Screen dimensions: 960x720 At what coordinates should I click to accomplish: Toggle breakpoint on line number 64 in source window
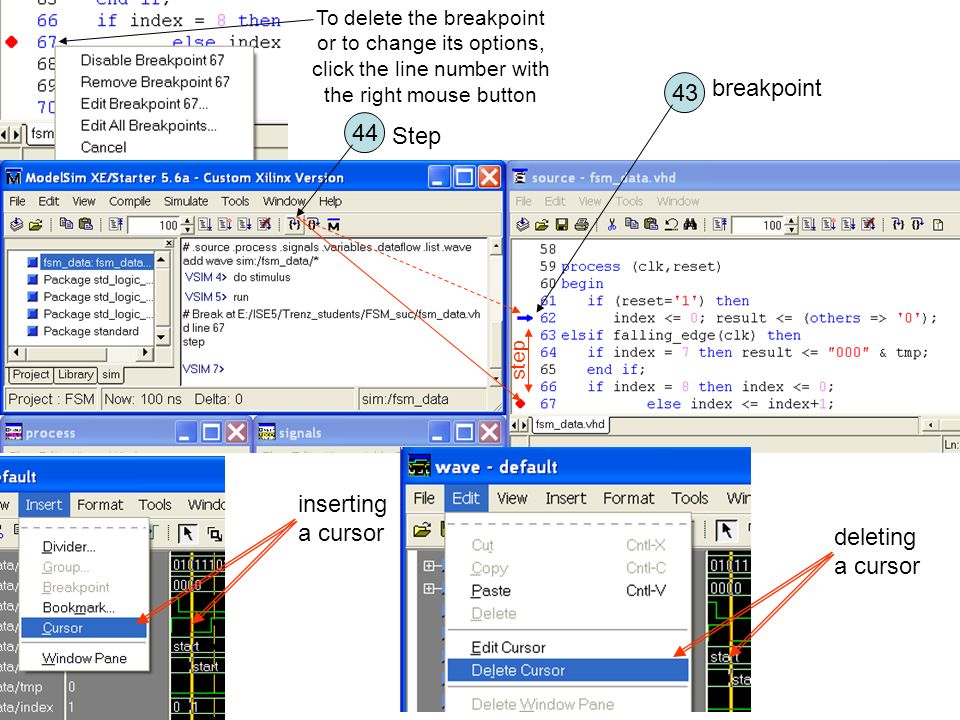click(548, 352)
